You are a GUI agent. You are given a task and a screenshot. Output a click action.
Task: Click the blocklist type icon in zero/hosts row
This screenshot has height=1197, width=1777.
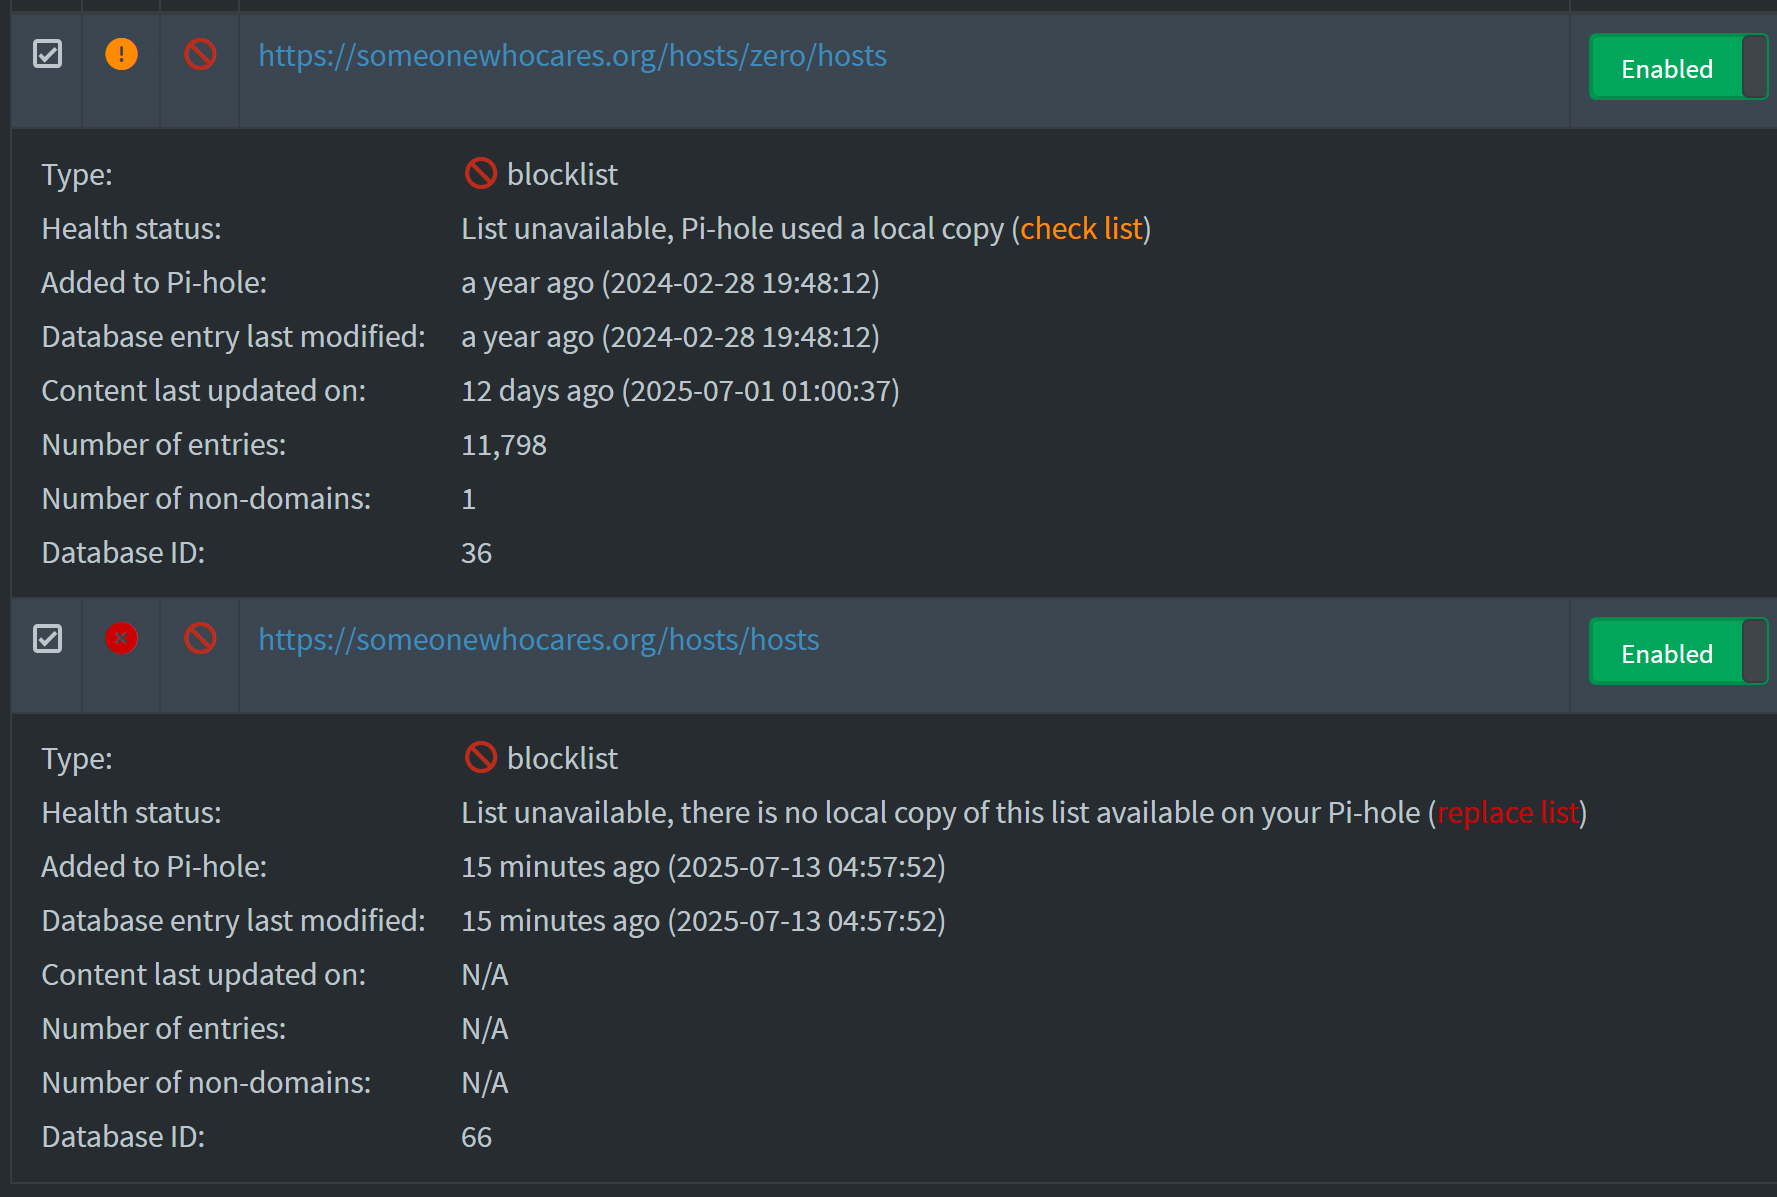(200, 54)
